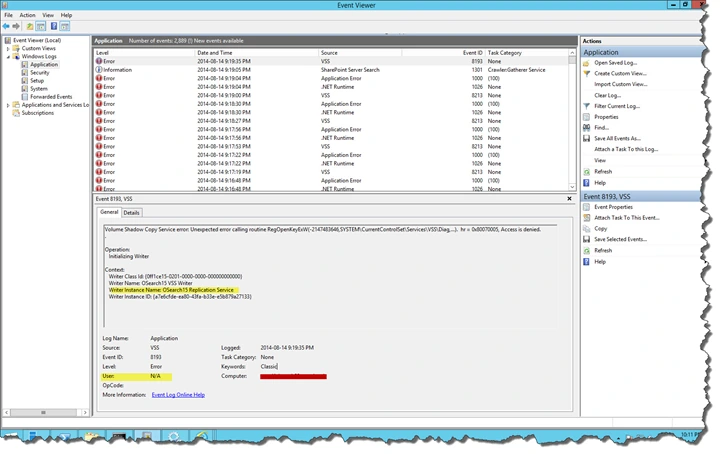
Task: Click the Forward arrow in the toolbar
Action: [16, 26]
